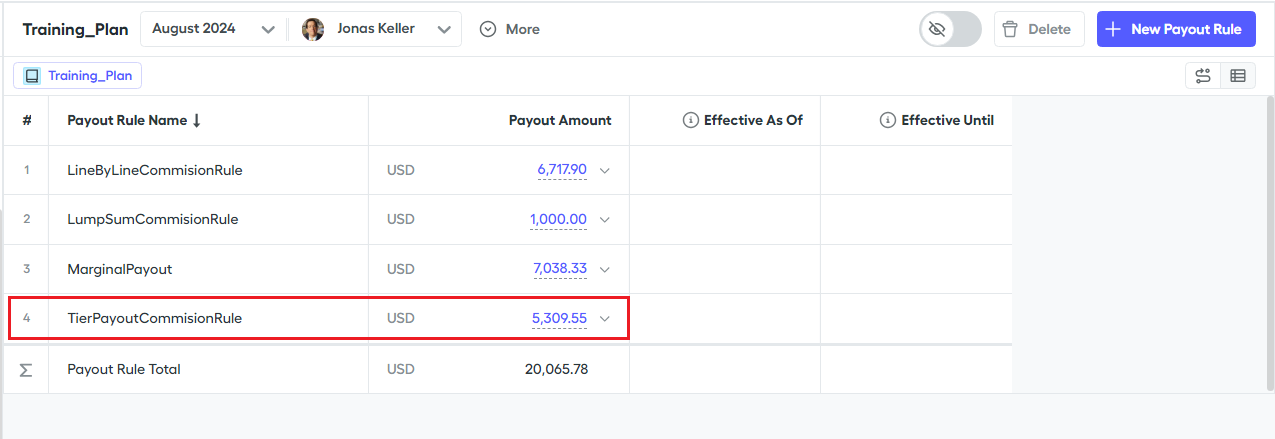The height and width of the screenshot is (439, 1275).
Task: Click Jonas Keller's avatar picture
Action: click(313, 29)
